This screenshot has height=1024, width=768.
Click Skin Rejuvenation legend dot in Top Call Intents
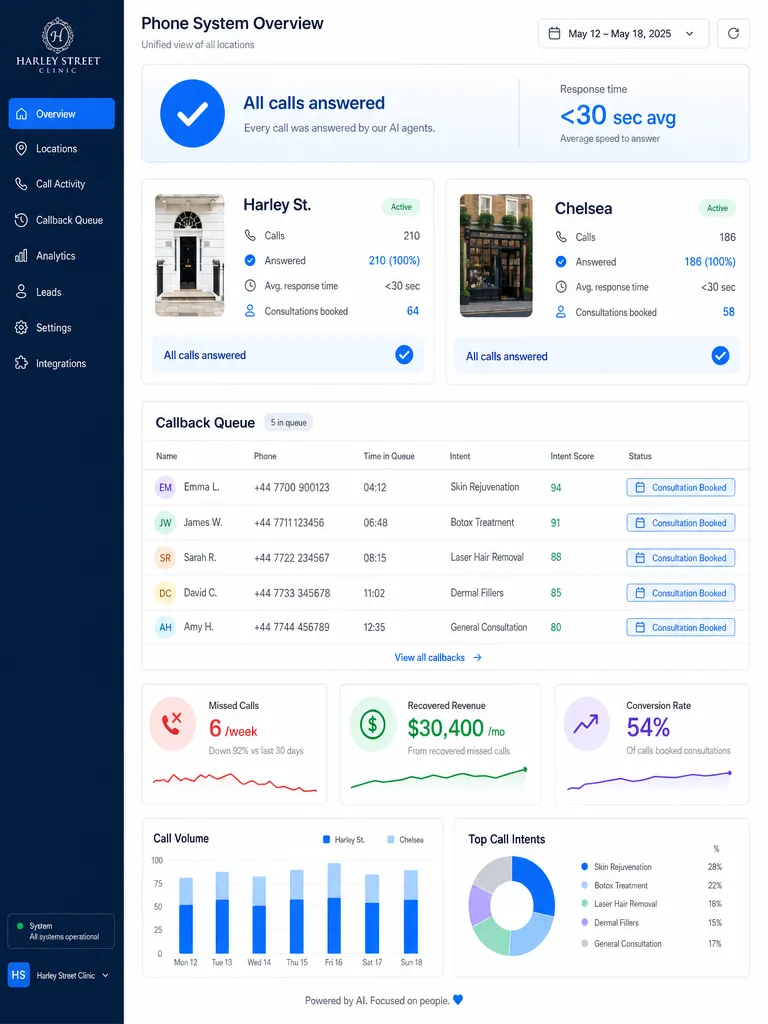(x=584, y=867)
